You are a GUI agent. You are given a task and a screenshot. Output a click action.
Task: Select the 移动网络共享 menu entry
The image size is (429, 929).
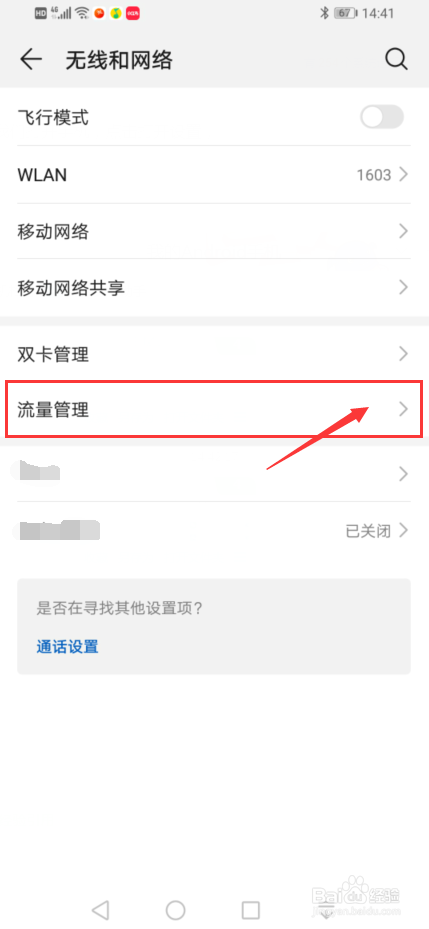(214, 288)
